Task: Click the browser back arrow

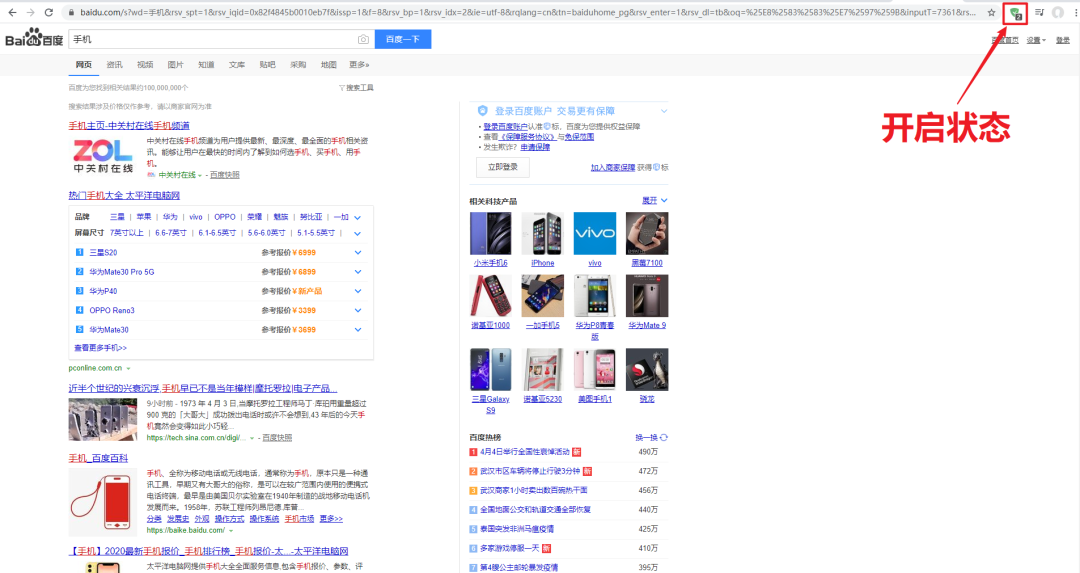Action: (x=12, y=12)
